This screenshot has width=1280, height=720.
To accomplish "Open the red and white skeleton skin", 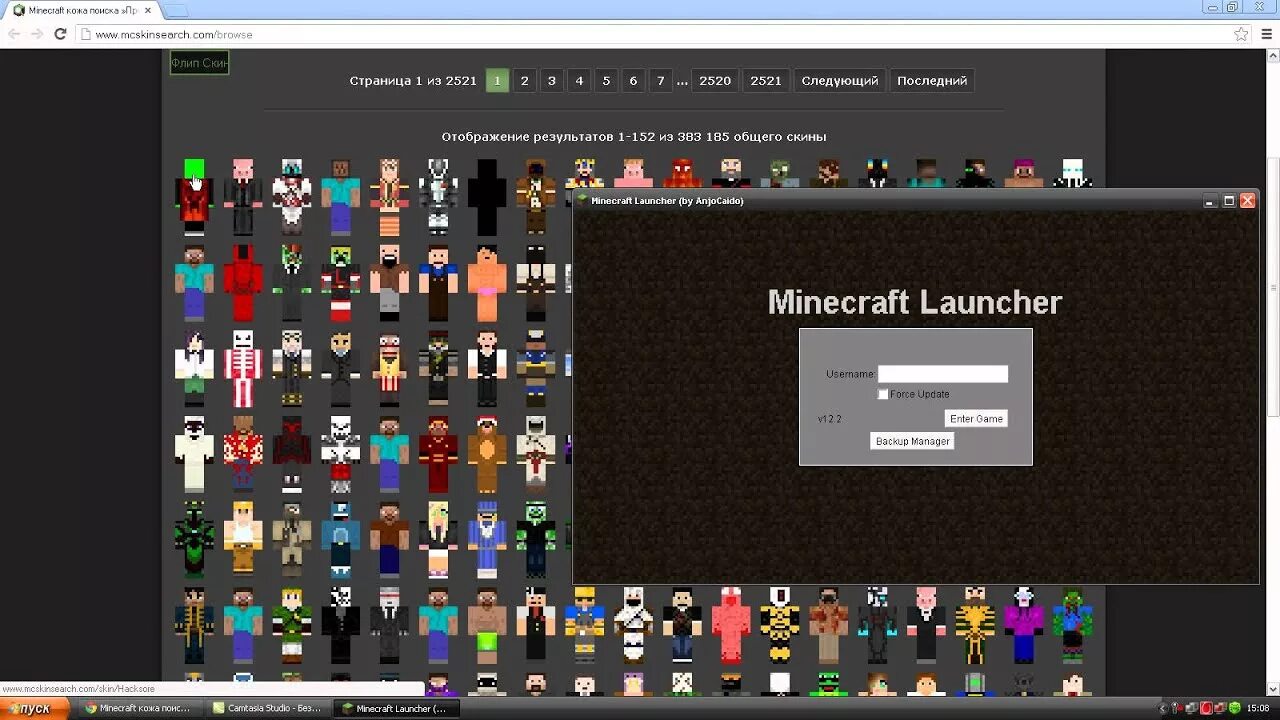I will click(x=243, y=369).
